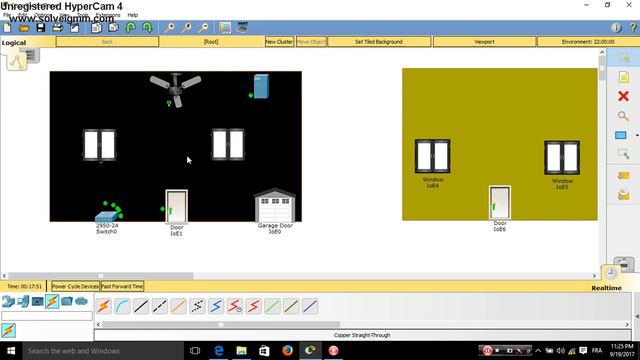
Task: Click the ceiling fan device
Action: (176, 89)
